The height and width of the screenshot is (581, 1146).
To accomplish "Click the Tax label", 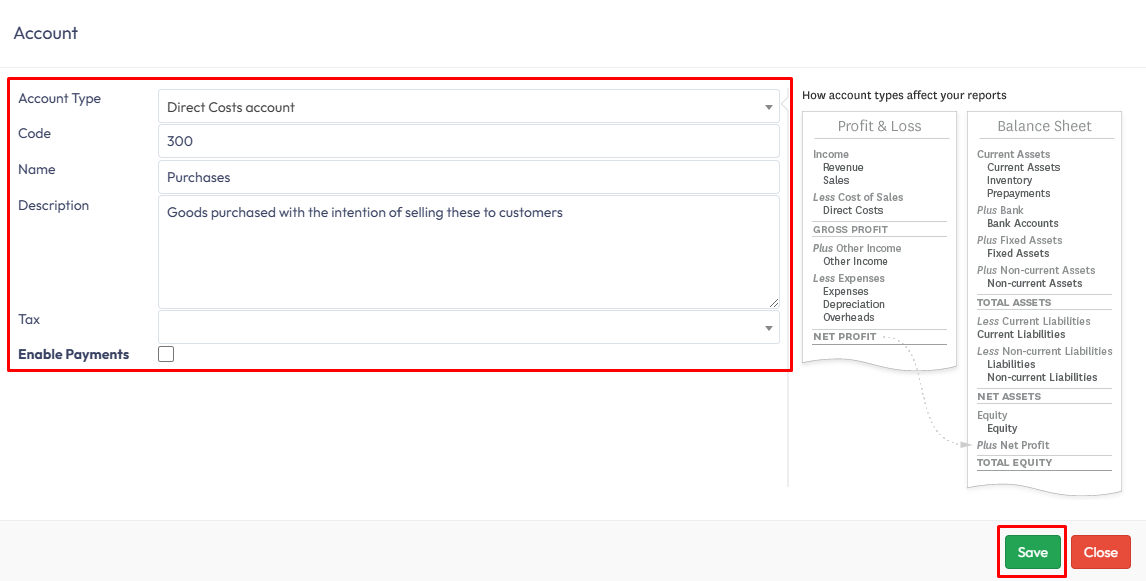I will click(x=29, y=319).
